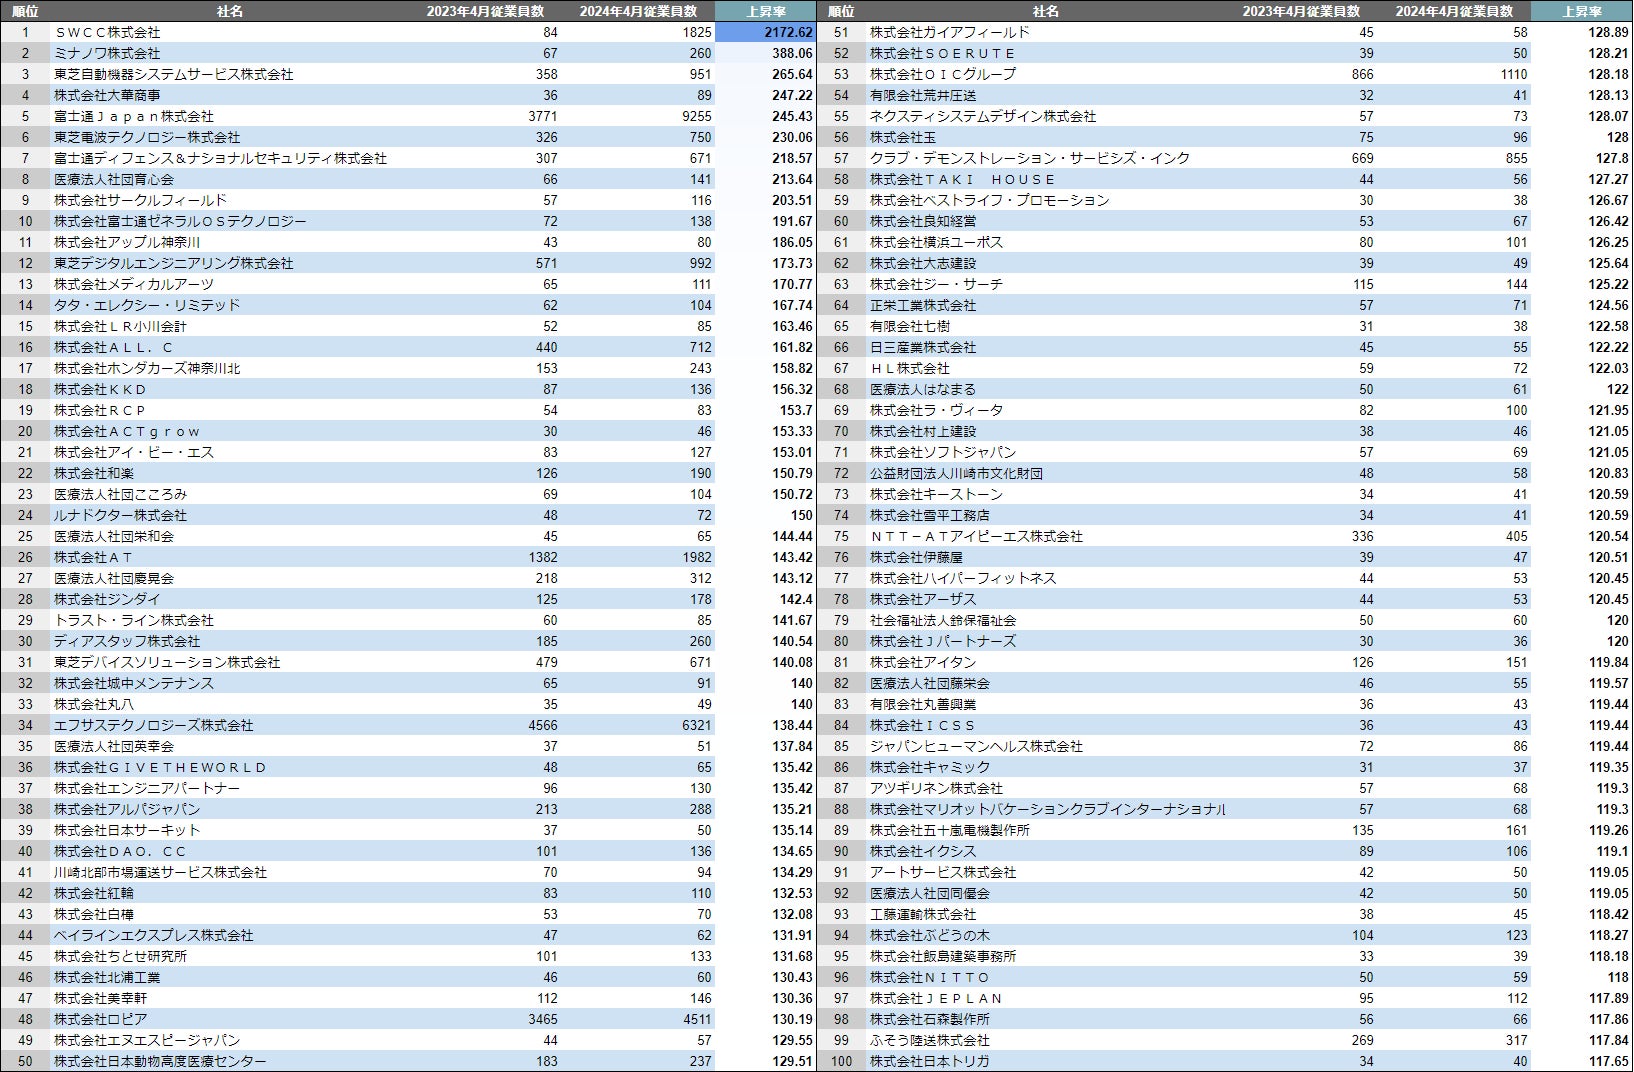Select 株式会社ＯＩＣグループ
This screenshot has width=1634, height=1072.
(x=943, y=74)
